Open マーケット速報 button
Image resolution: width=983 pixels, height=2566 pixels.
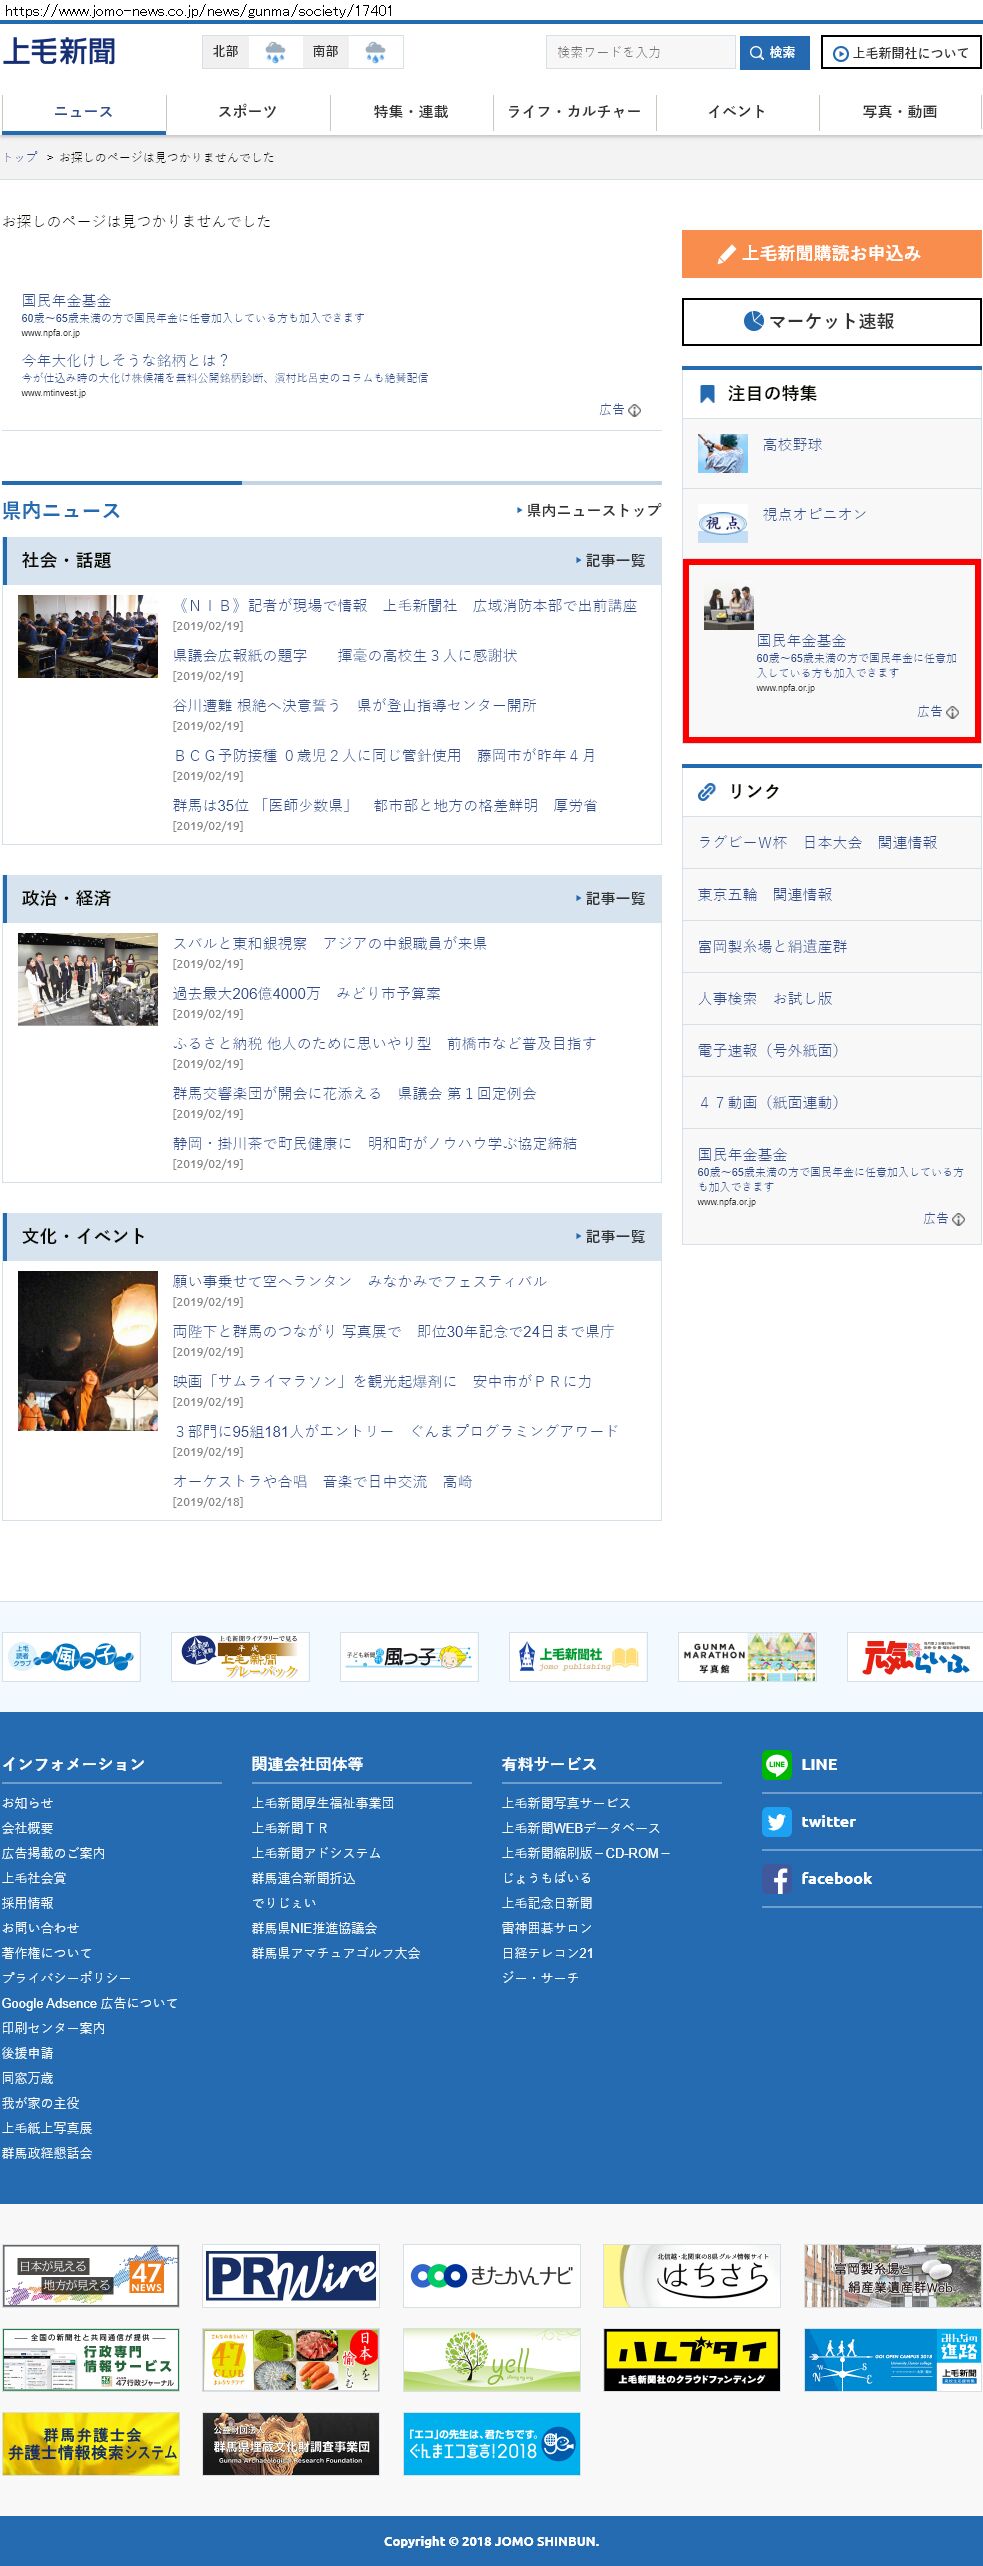[x=831, y=322]
